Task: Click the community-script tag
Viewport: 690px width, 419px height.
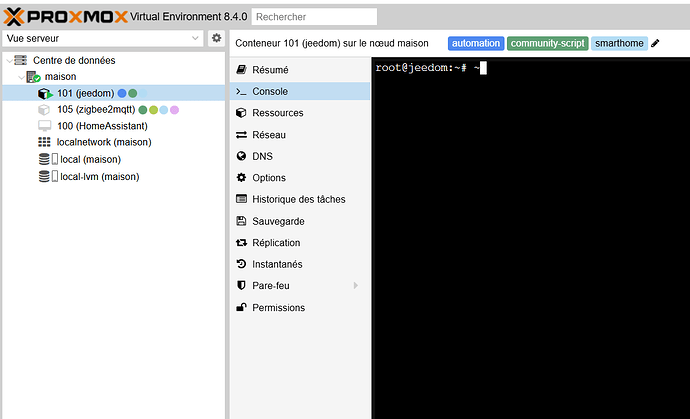Action: 547,43
